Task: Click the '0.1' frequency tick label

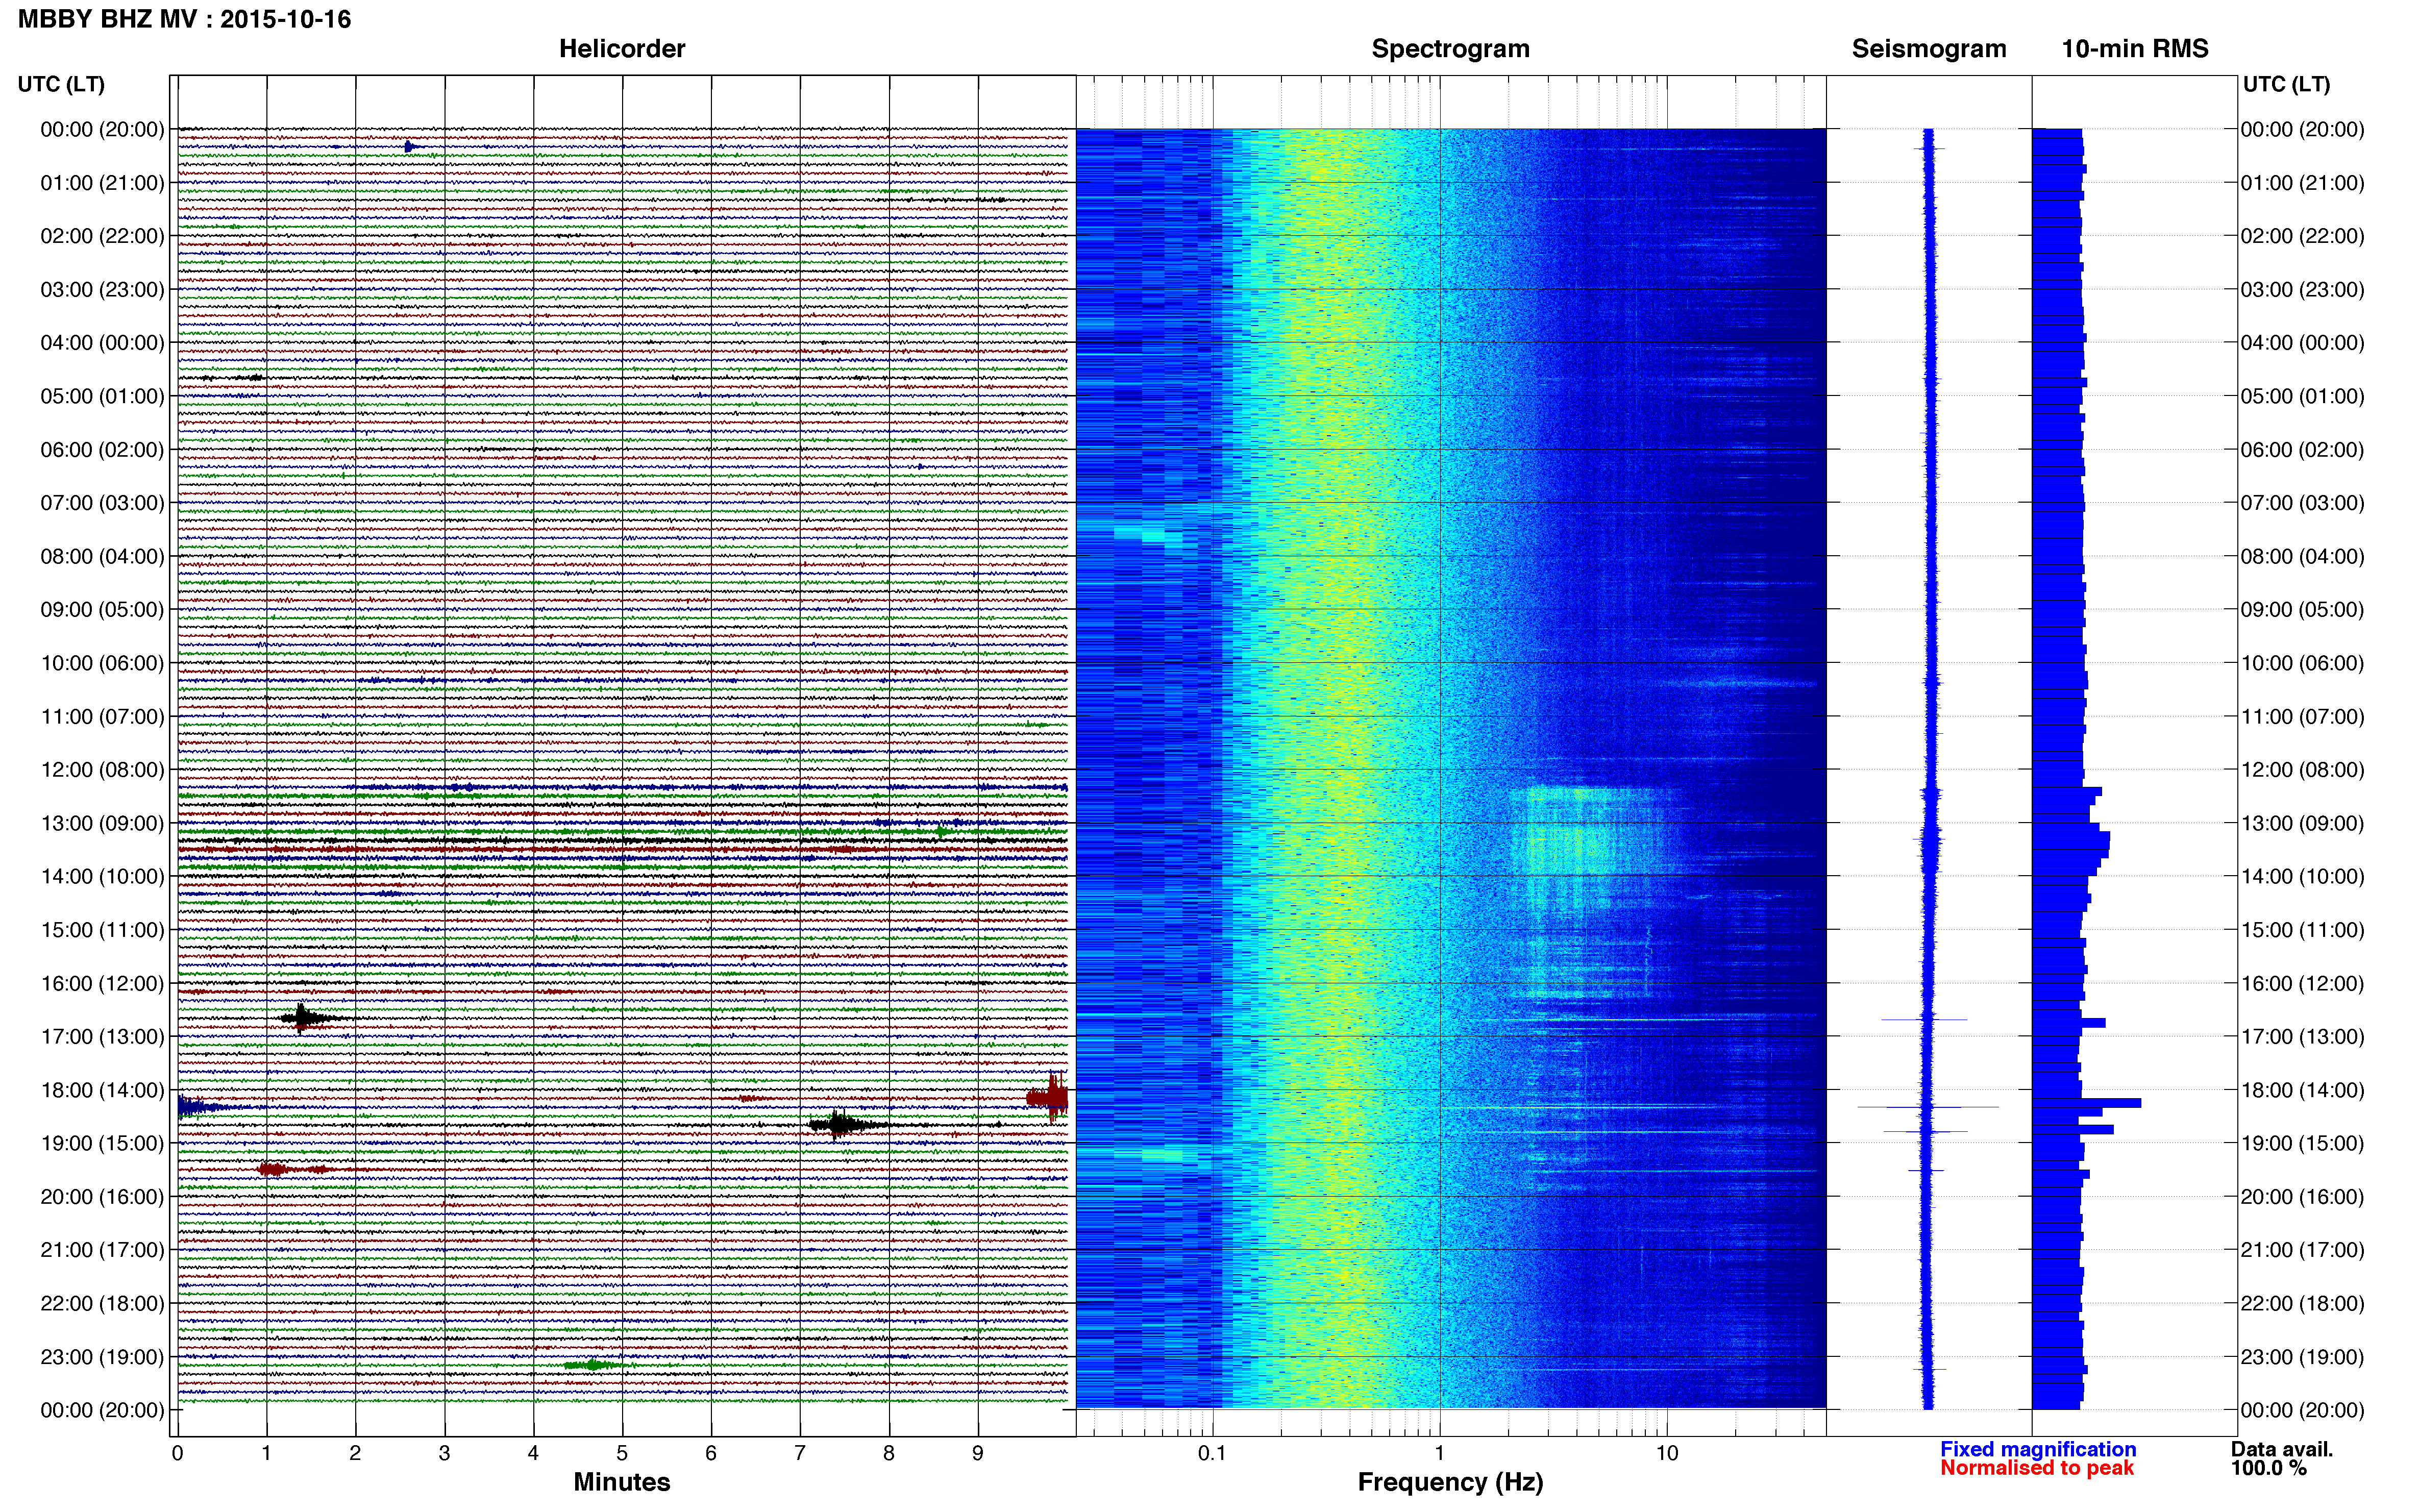Action: coord(1212,1453)
